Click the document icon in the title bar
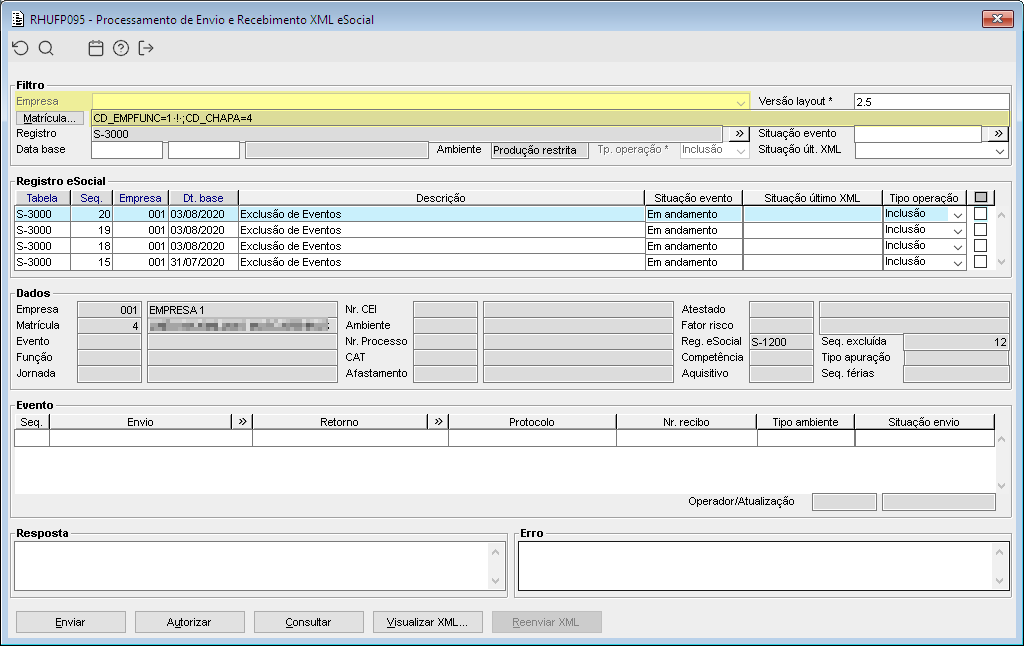The image size is (1024, 646). pos(18,20)
